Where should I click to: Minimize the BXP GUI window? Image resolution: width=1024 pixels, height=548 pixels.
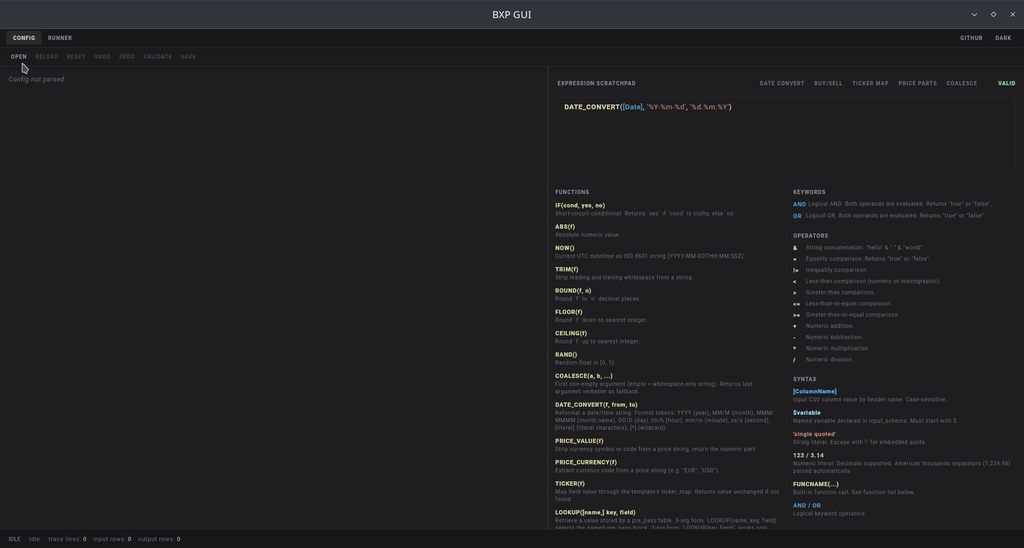coord(974,14)
